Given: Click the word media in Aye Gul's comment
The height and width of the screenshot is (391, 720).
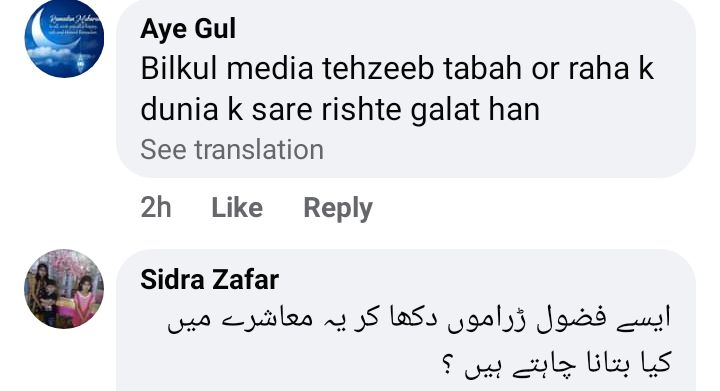Looking at the screenshot, I should [x=270, y=68].
